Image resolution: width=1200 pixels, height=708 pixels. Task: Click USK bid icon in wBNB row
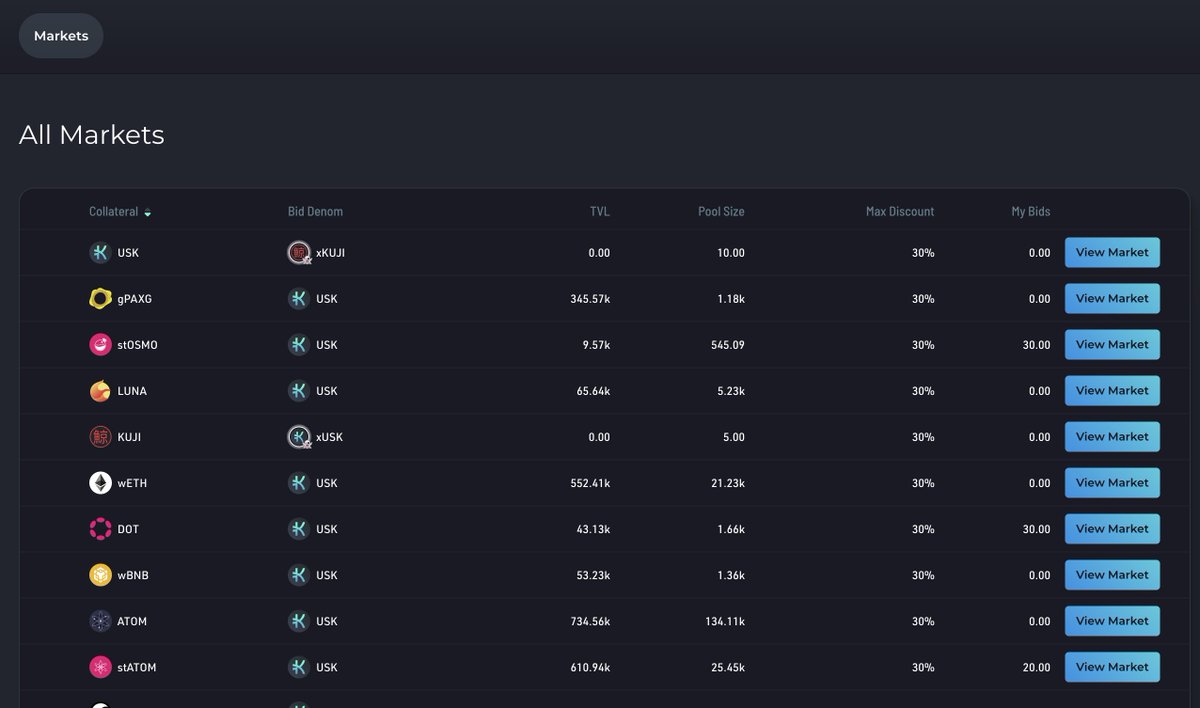click(299, 575)
